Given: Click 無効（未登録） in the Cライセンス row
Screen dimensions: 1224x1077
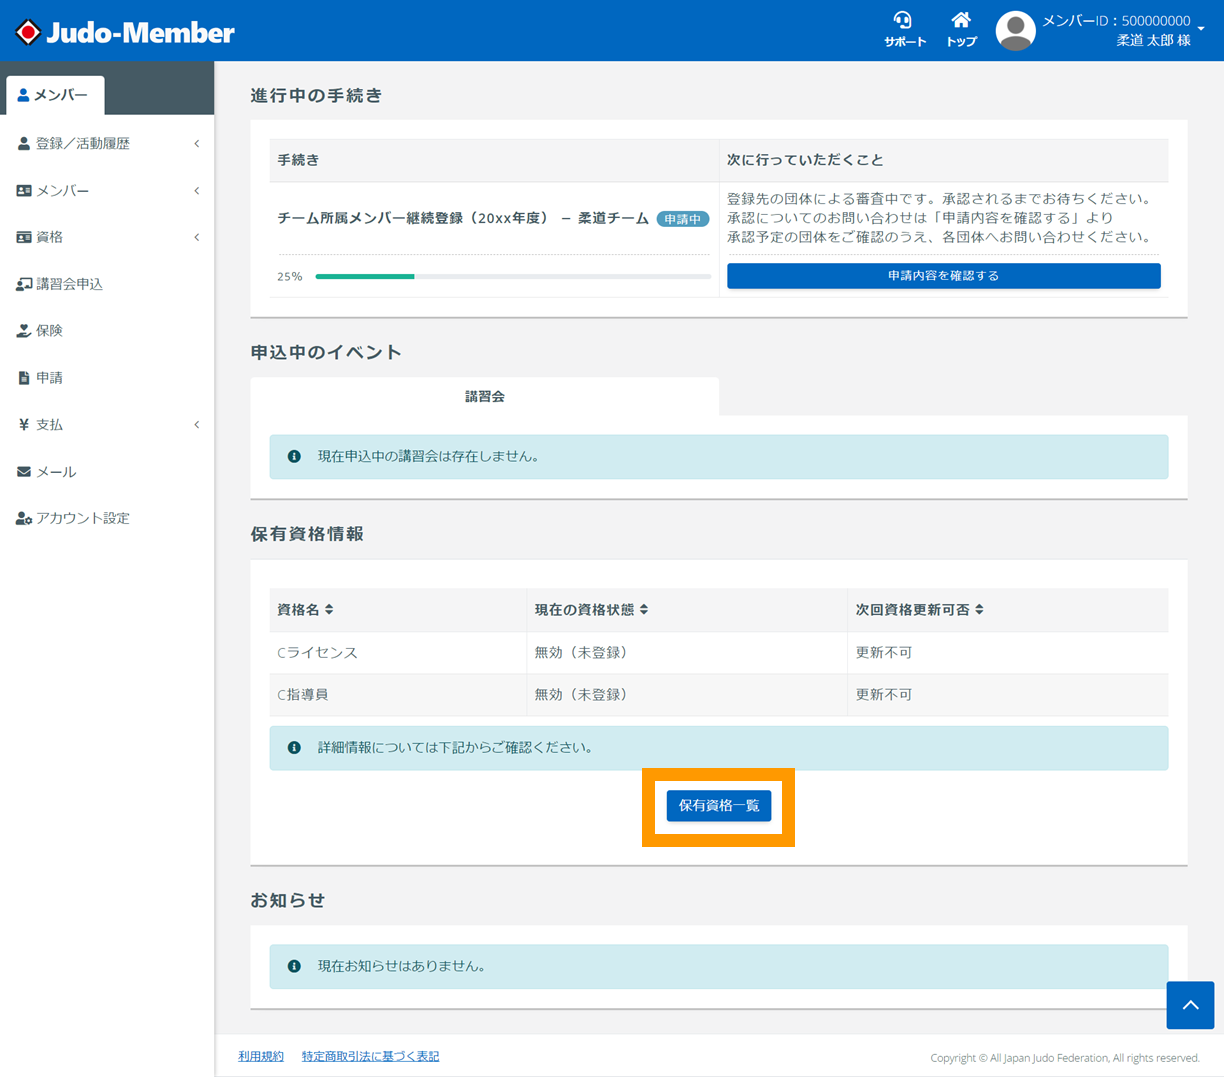Looking at the screenshot, I should click(583, 653).
